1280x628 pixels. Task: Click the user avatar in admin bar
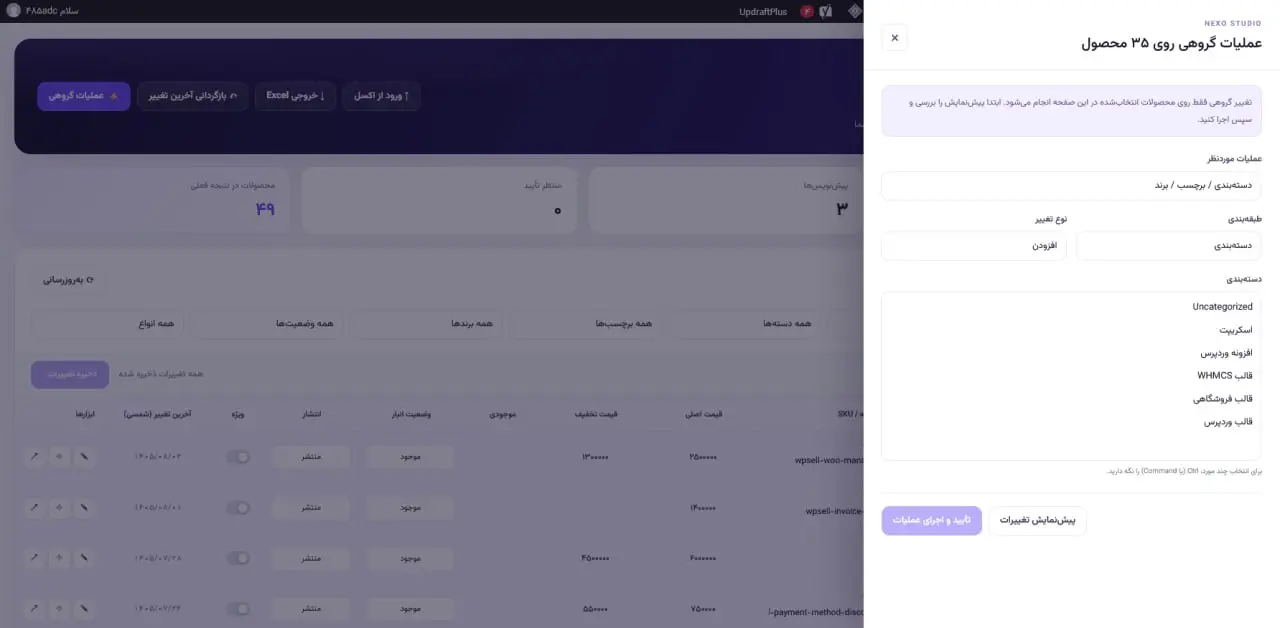pos(12,11)
